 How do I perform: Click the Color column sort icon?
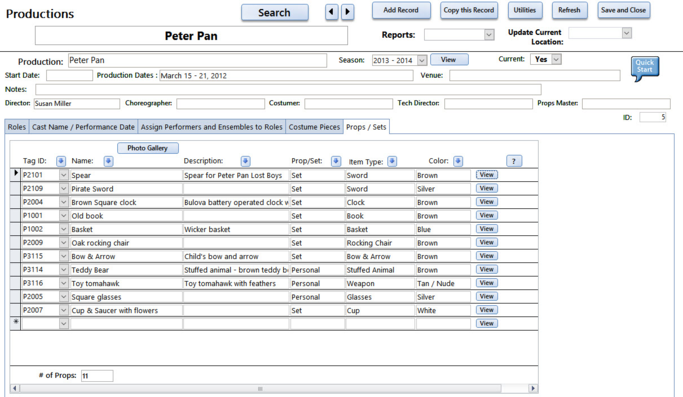click(x=458, y=161)
